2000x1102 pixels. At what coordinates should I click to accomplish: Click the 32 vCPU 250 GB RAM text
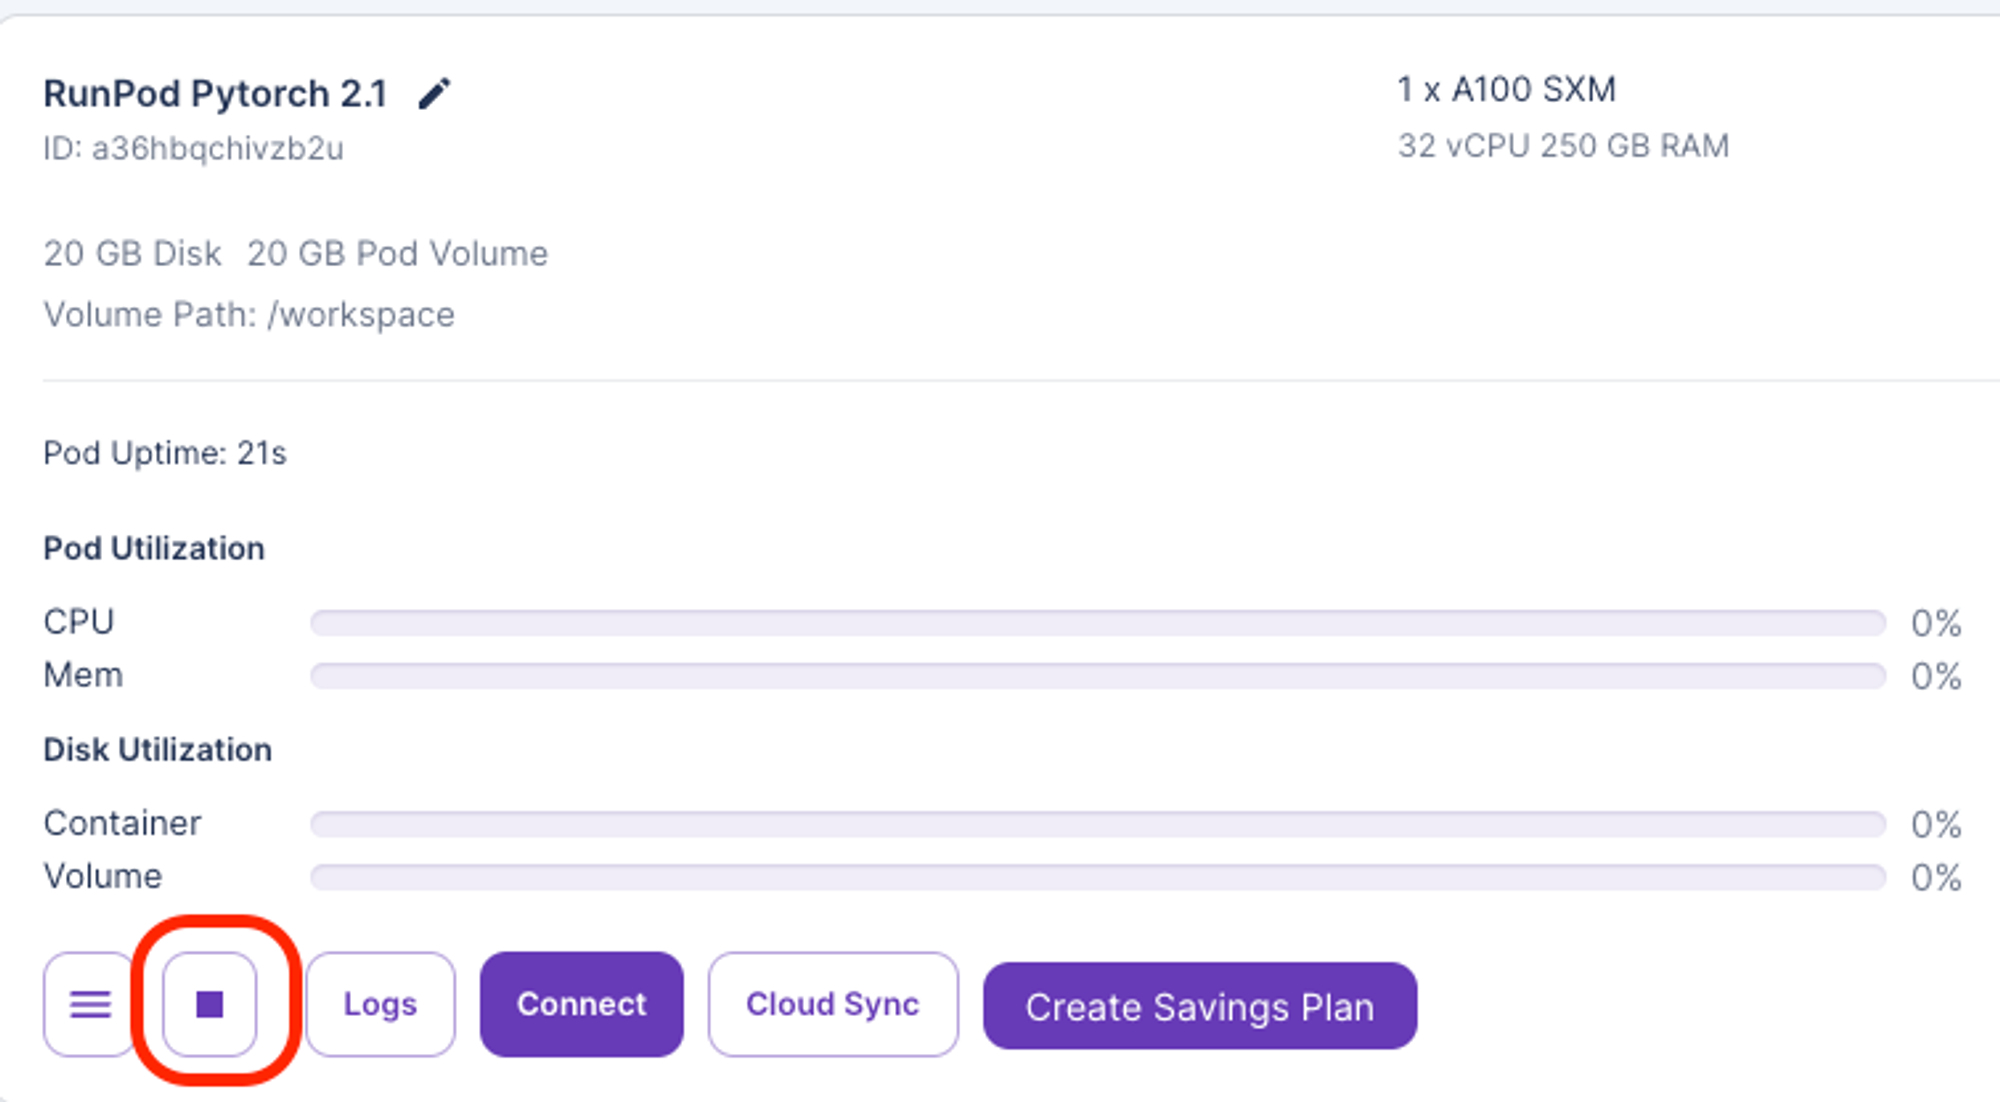1563,146
